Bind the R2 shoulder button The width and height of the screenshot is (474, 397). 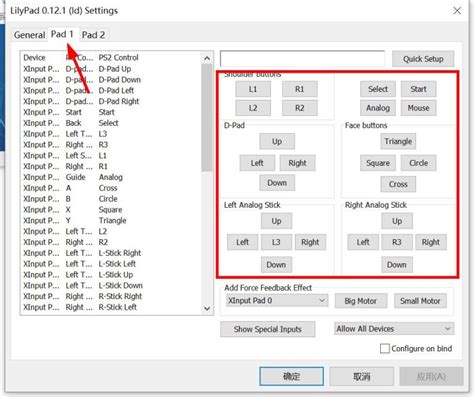coord(300,108)
